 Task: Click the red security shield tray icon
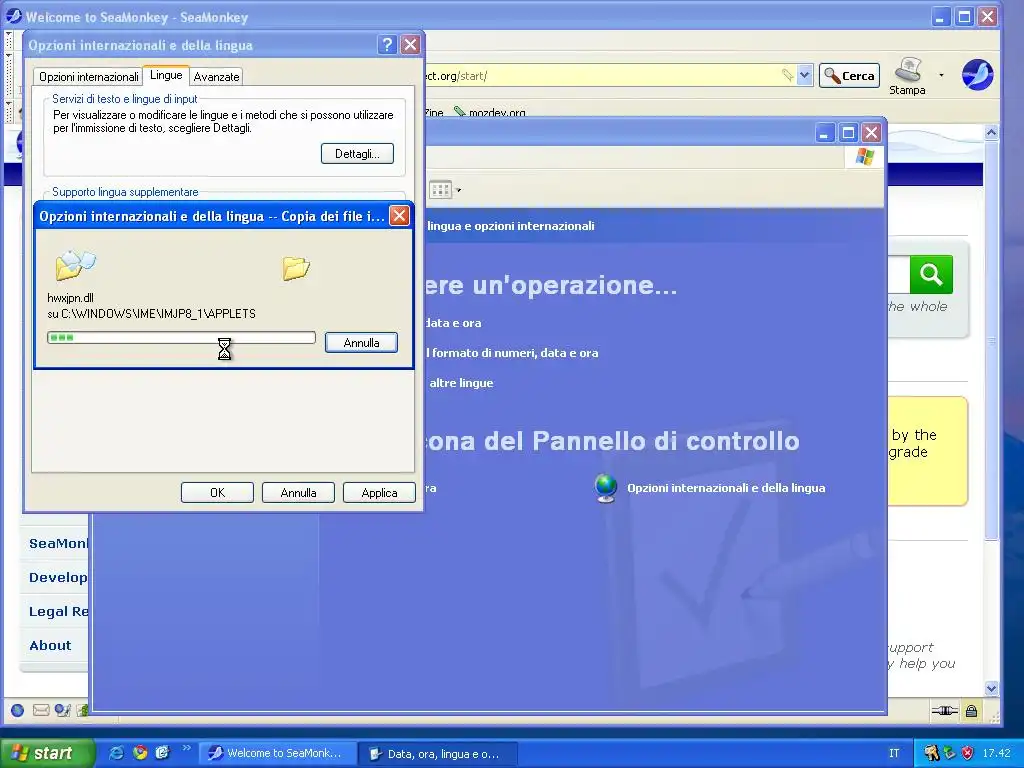[x=967, y=753]
